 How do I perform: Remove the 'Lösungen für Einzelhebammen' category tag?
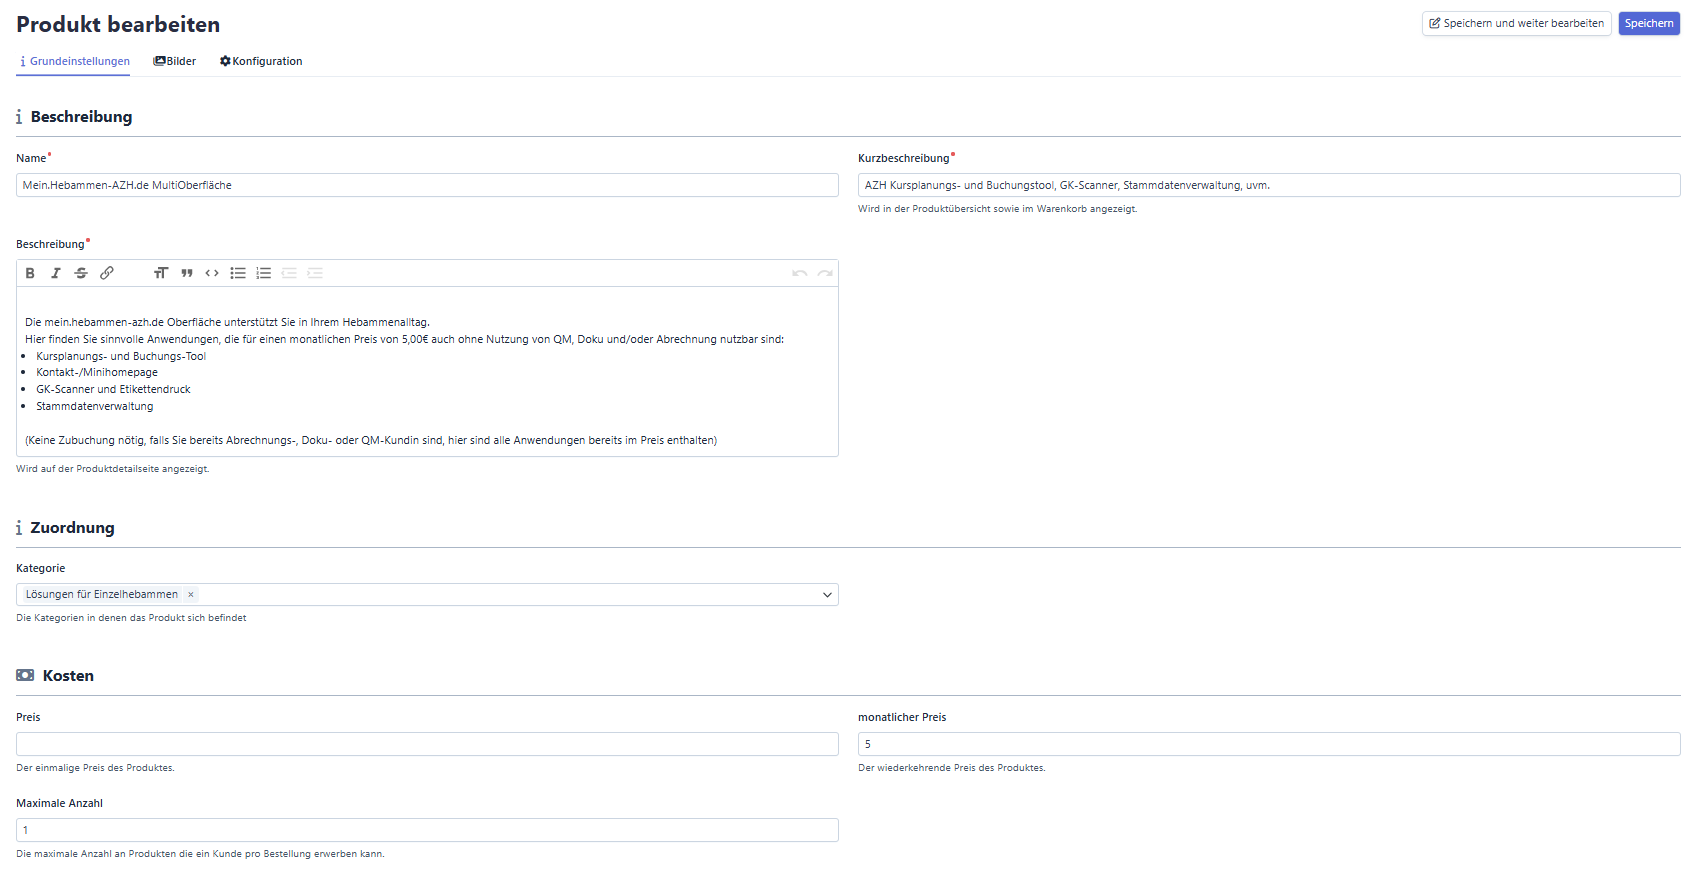click(x=191, y=595)
